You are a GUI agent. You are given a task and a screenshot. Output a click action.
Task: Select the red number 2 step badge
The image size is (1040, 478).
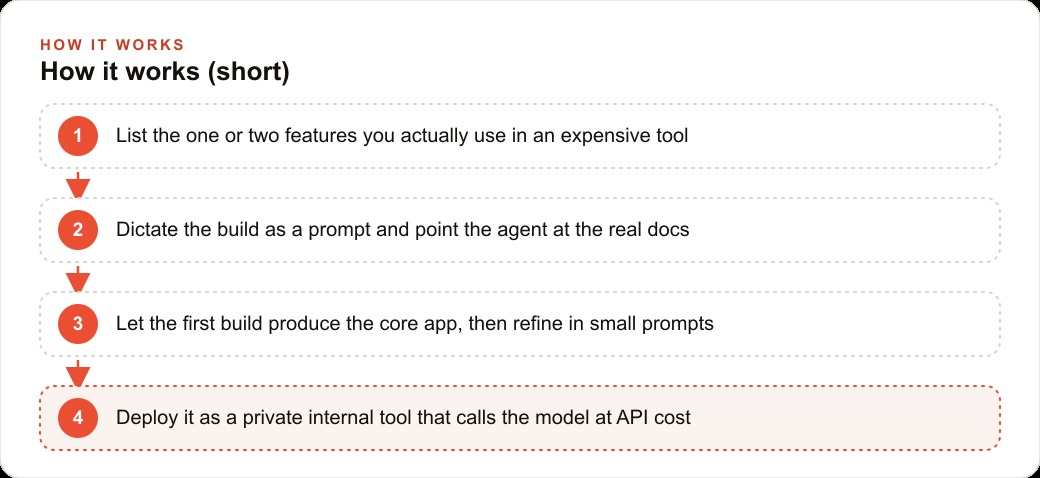78,230
